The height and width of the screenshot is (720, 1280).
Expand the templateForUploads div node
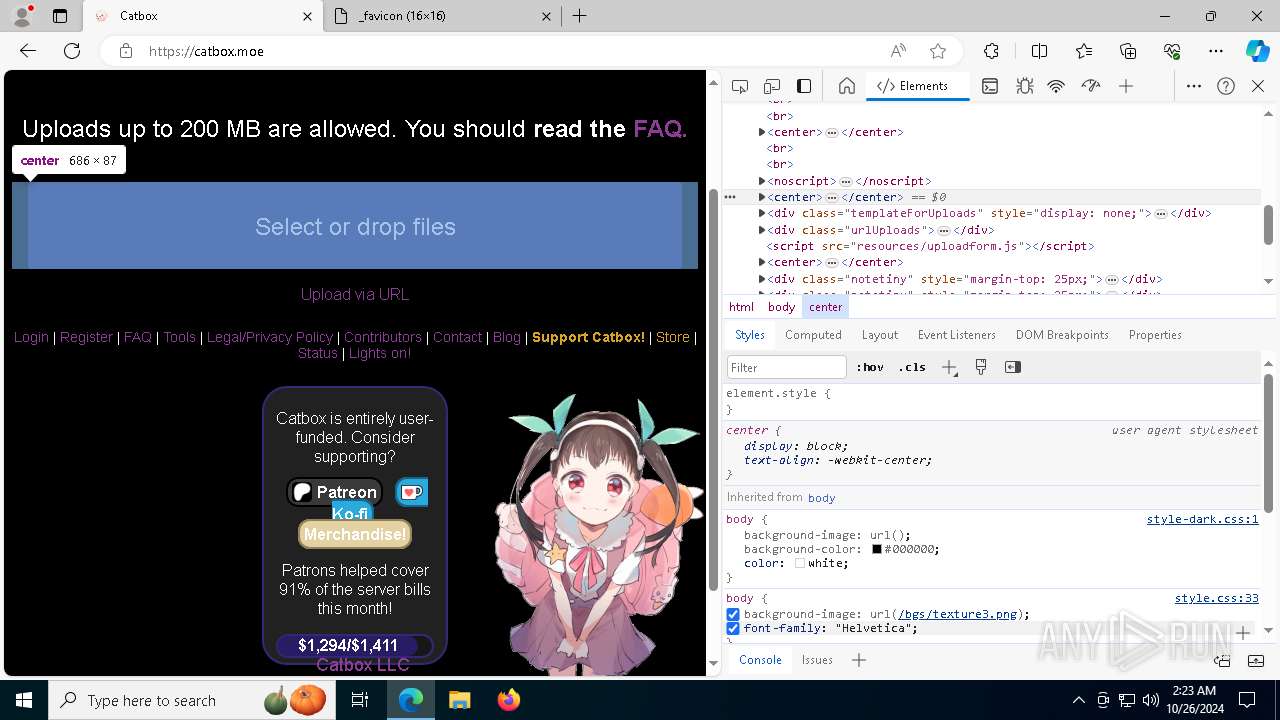[x=762, y=213]
